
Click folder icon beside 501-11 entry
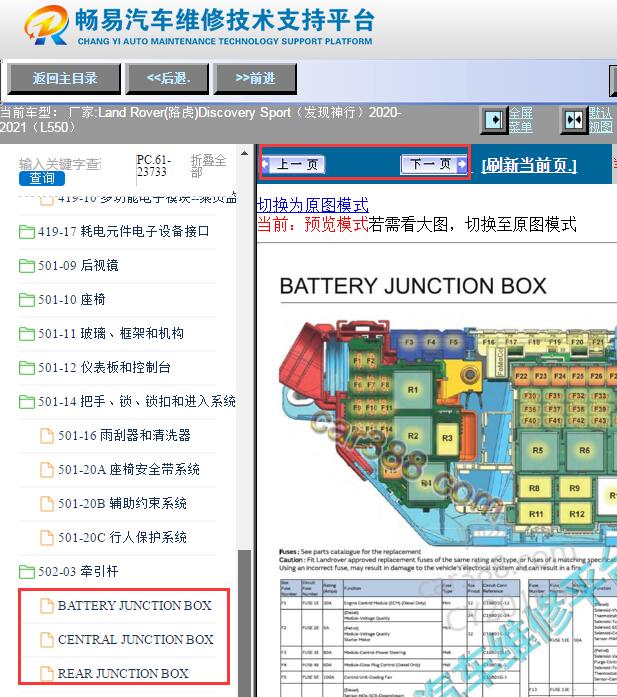point(27,334)
